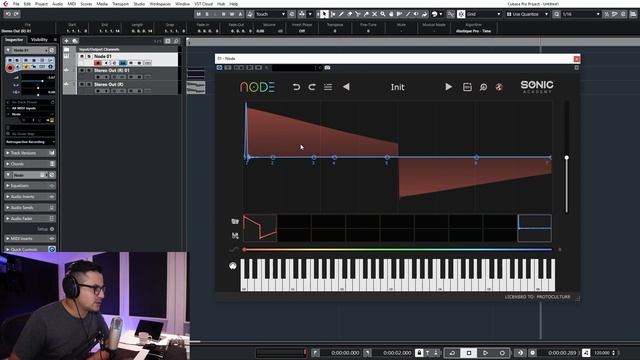Click the transport Record button
This screenshot has width=640, height=360.
coord(502,353)
